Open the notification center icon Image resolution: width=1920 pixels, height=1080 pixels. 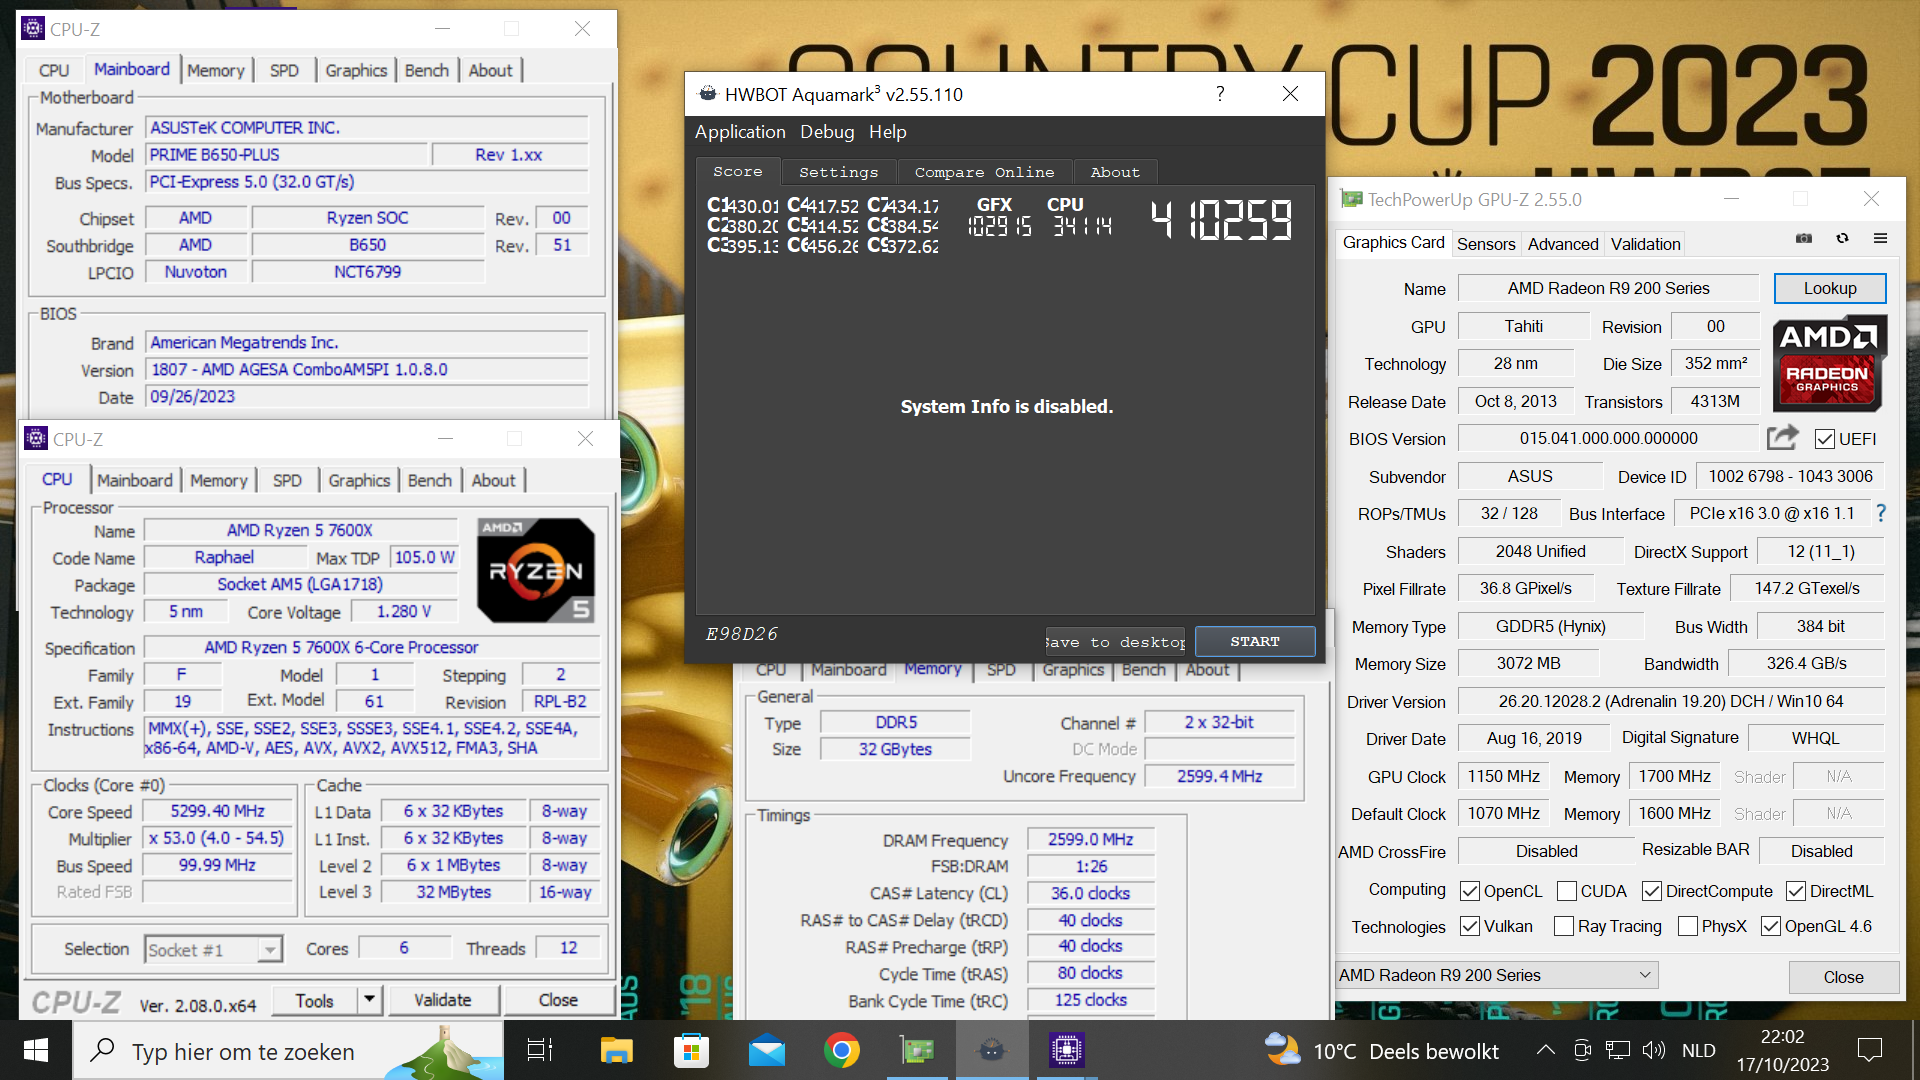click(1869, 1050)
